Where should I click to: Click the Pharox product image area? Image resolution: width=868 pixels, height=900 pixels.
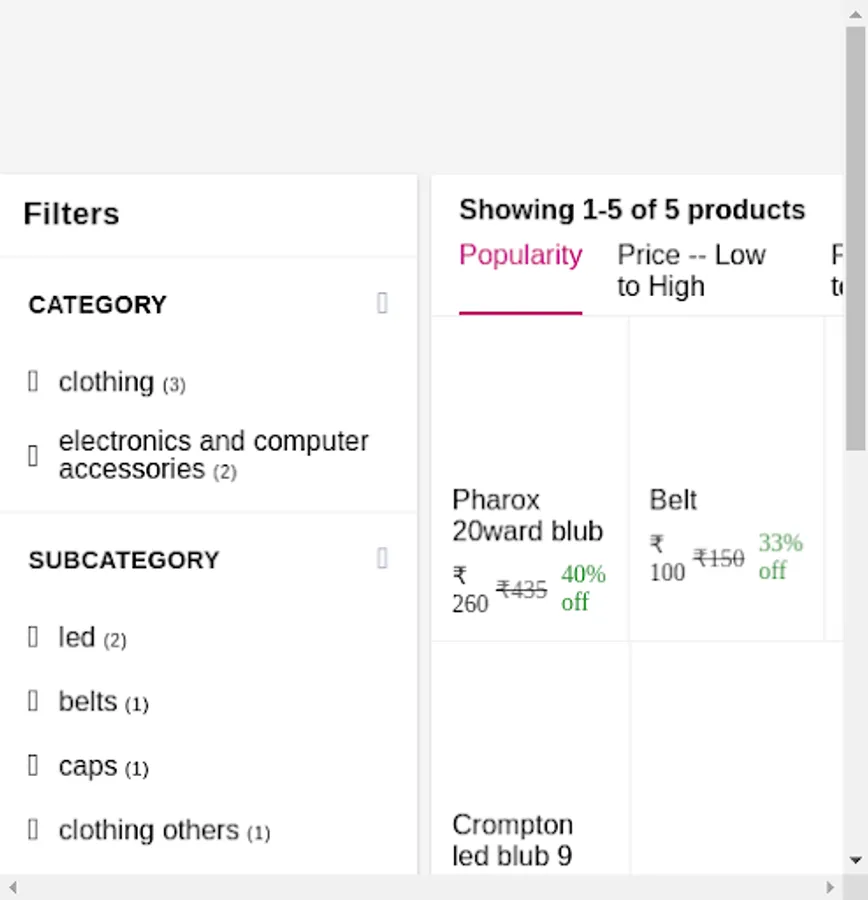click(530, 400)
